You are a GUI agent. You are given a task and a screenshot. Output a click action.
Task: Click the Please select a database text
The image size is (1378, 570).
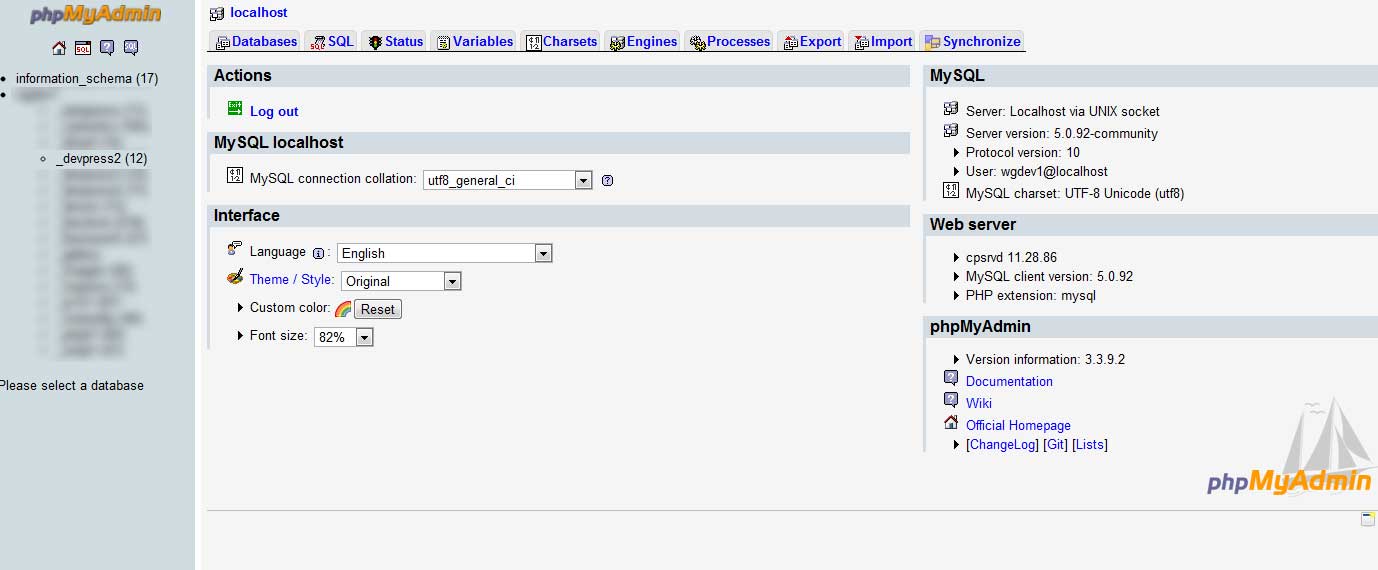(72, 385)
